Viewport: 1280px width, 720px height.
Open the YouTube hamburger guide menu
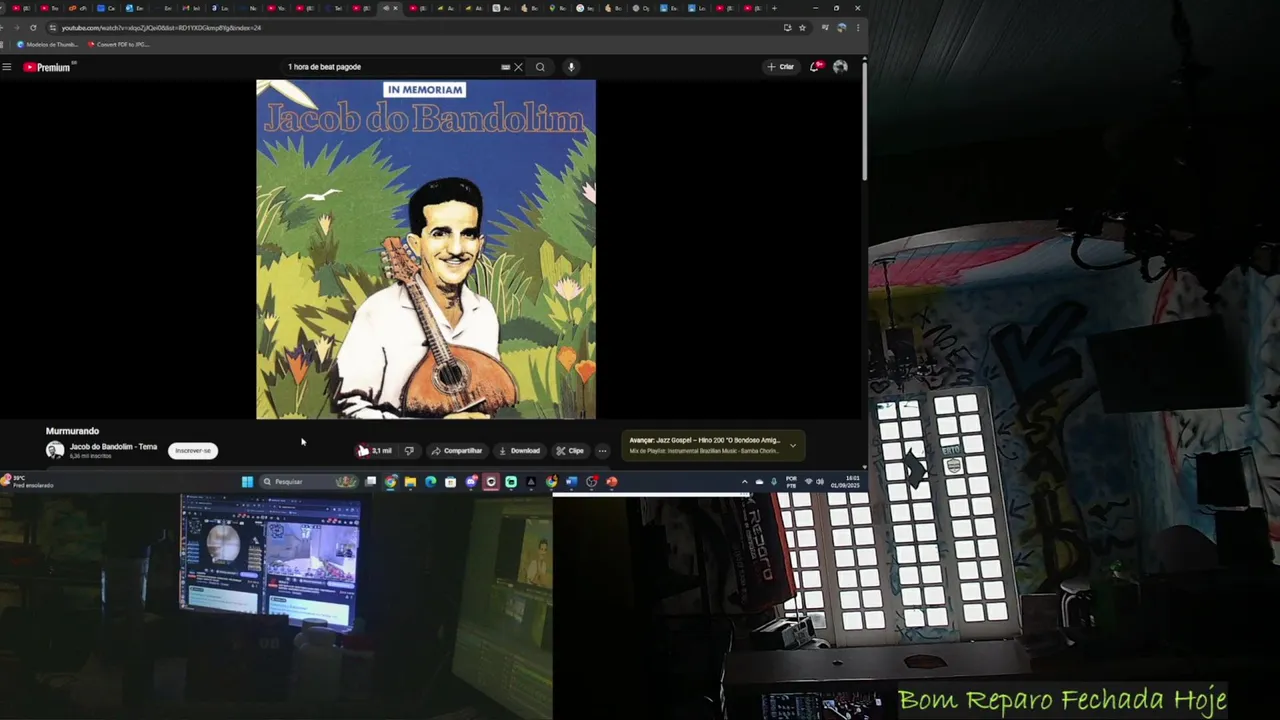tap(7, 67)
